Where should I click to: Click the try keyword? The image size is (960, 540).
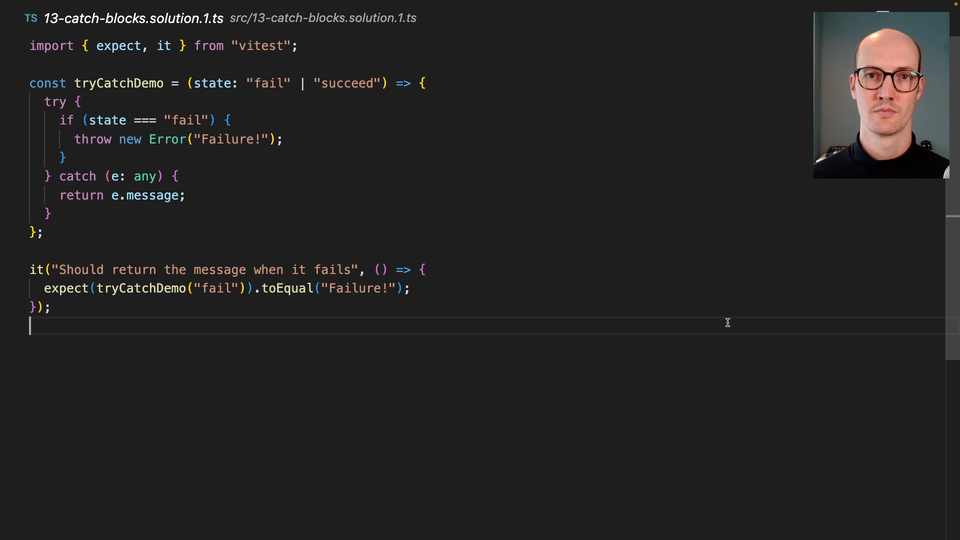(55, 102)
